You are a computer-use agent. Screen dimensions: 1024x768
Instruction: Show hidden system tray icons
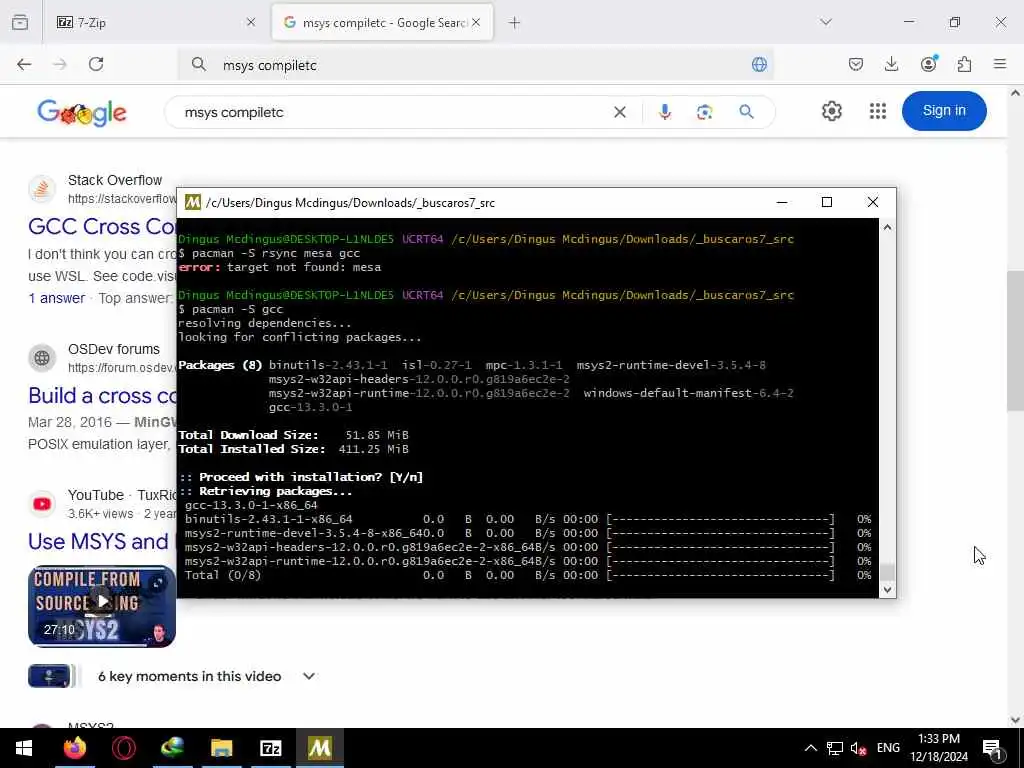tap(810, 748)
